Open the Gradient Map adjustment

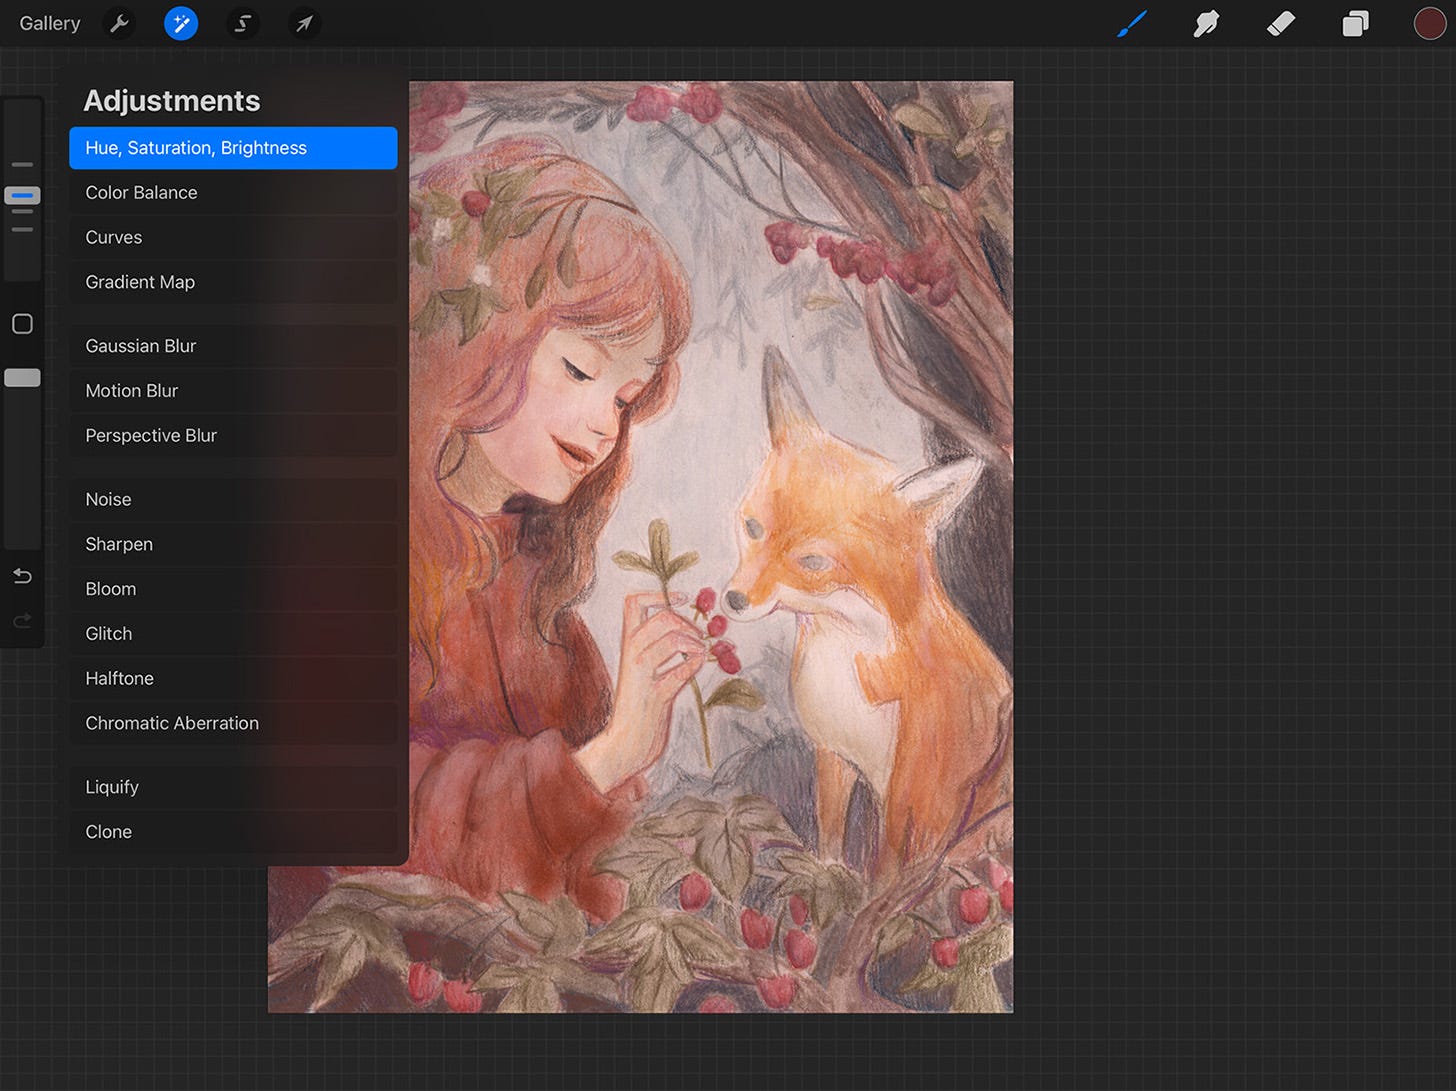pyautogui.click(x=139, y=282)
